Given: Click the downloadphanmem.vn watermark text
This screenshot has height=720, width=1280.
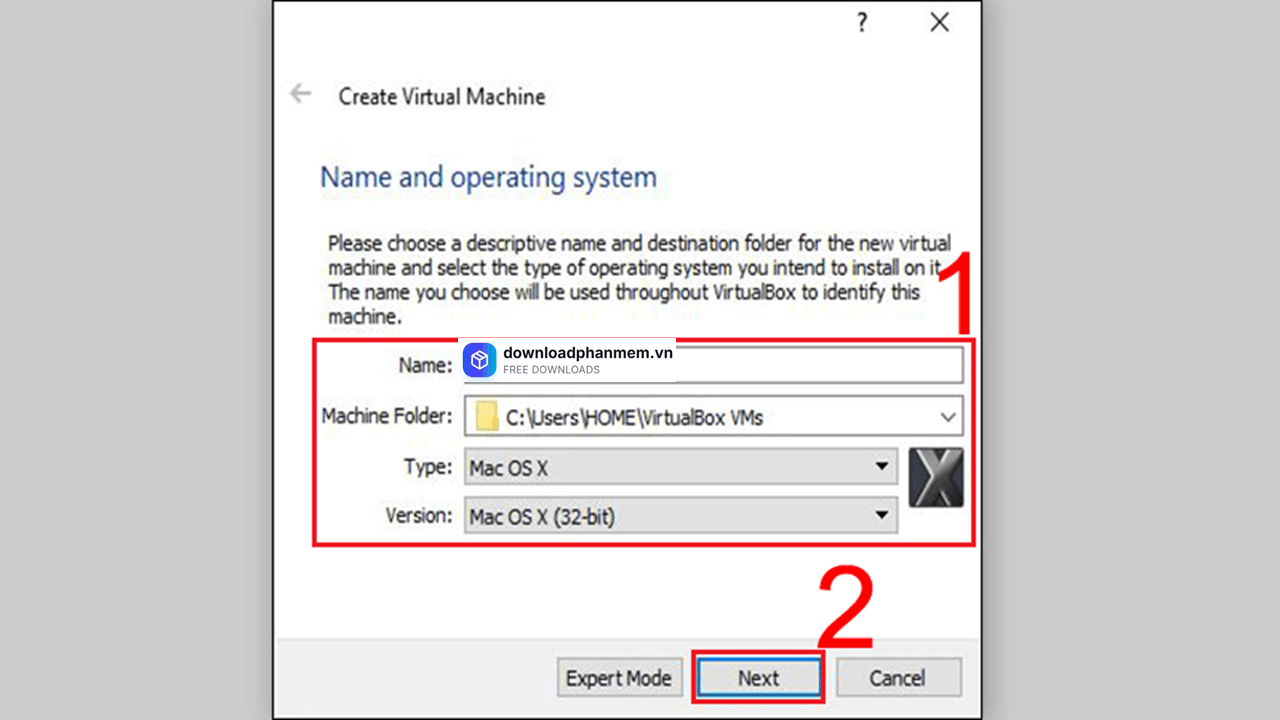Looking at the screenshot, I should pyautogui.click(x=588, y=353).
